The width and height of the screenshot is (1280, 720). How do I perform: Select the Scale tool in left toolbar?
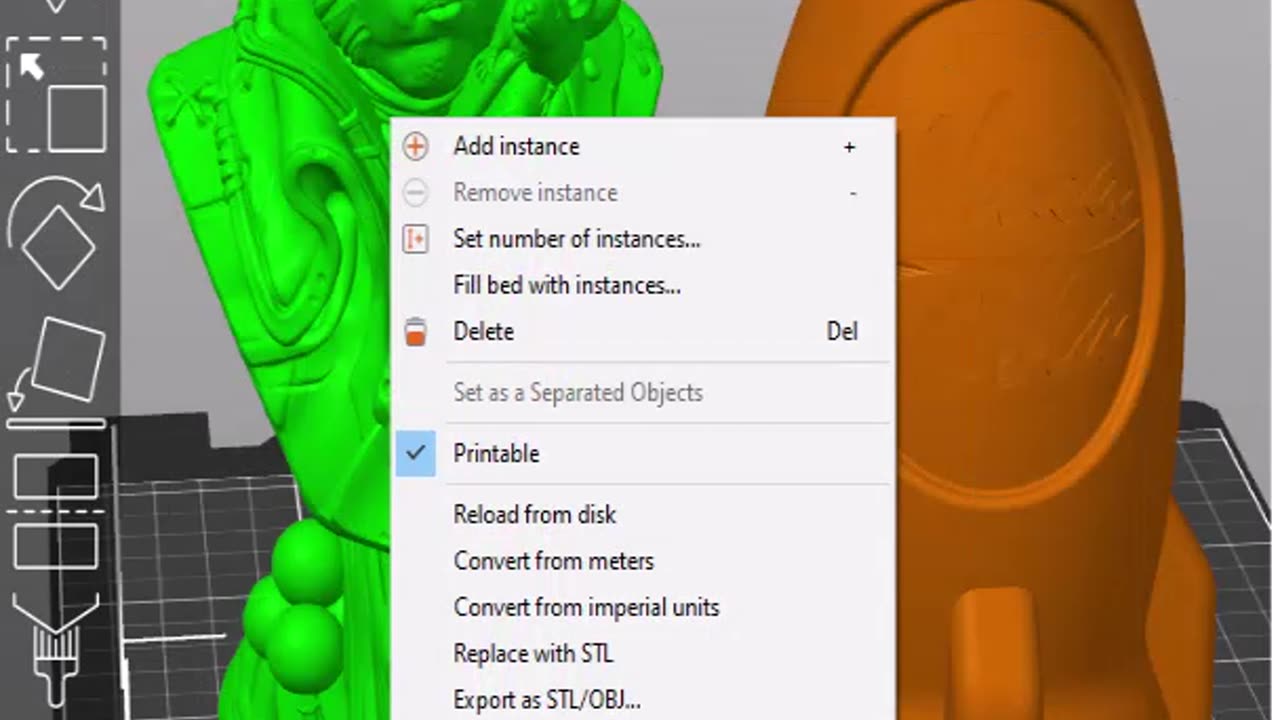[x=56, y=95]
